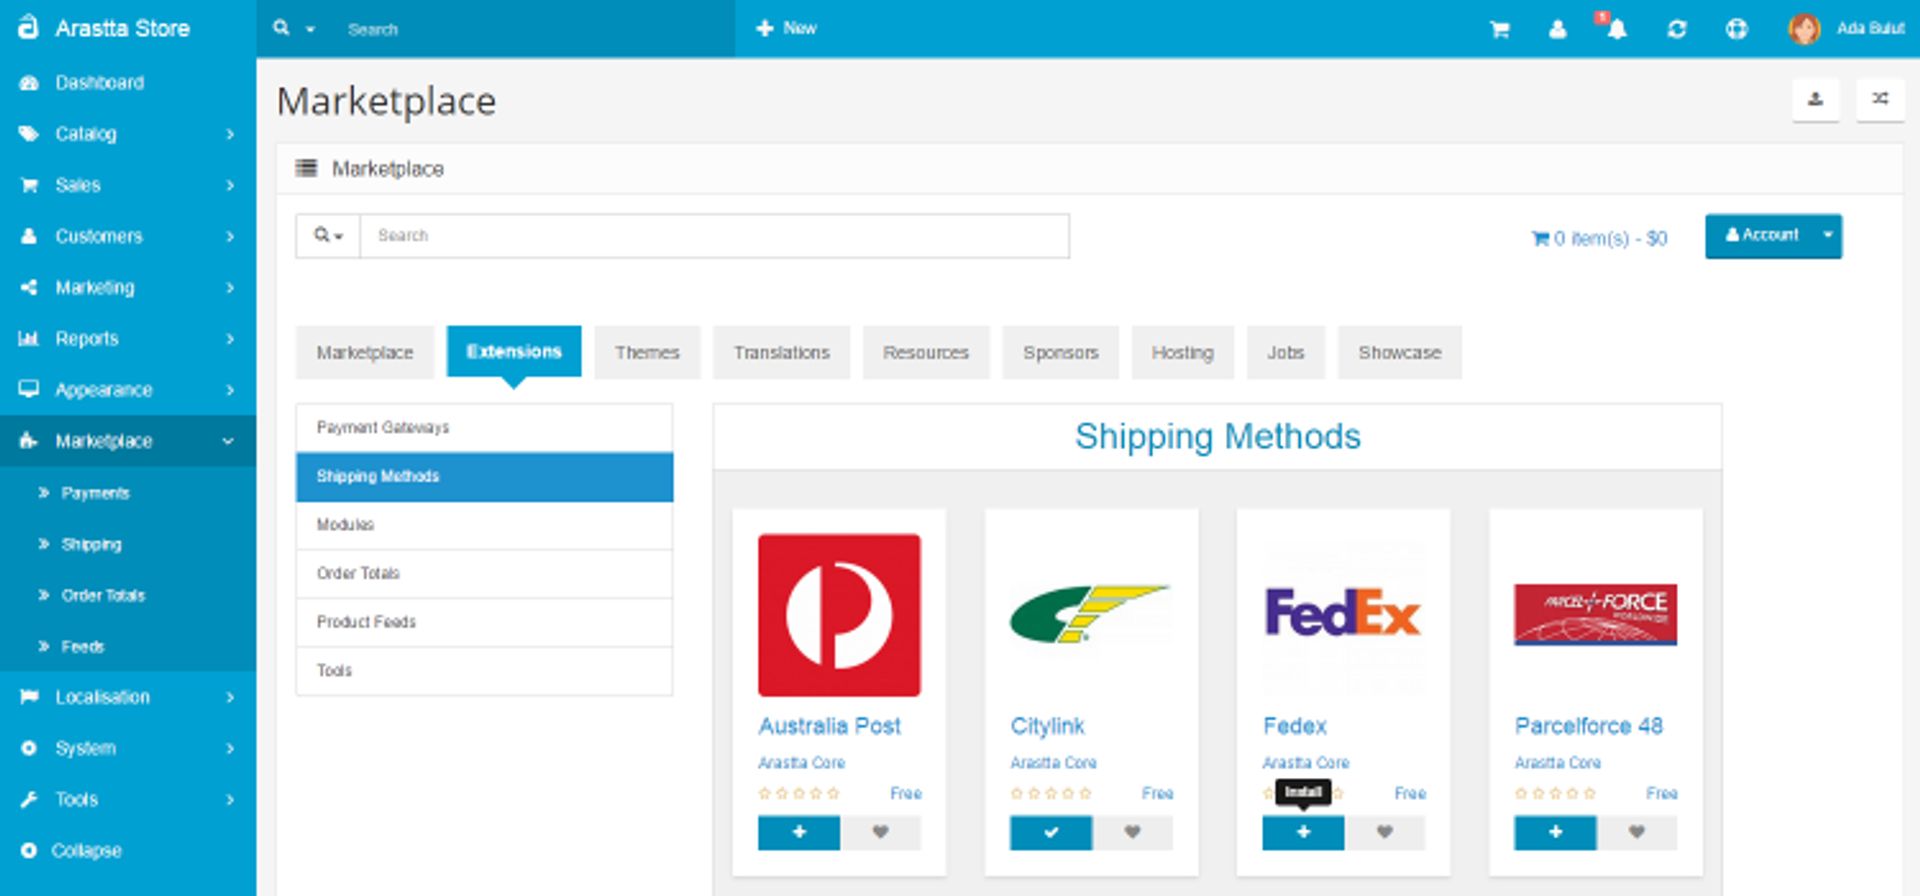Click the New button in top bar

point(786,29)
